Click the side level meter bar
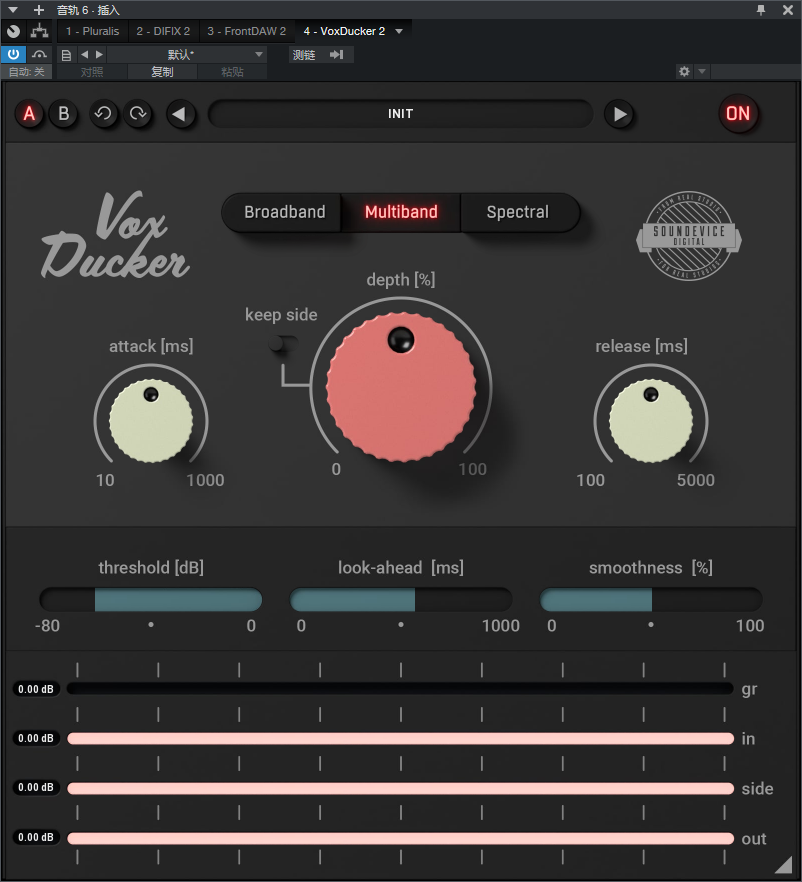Screen dimensions: 802x882 (x=400, y=789)
